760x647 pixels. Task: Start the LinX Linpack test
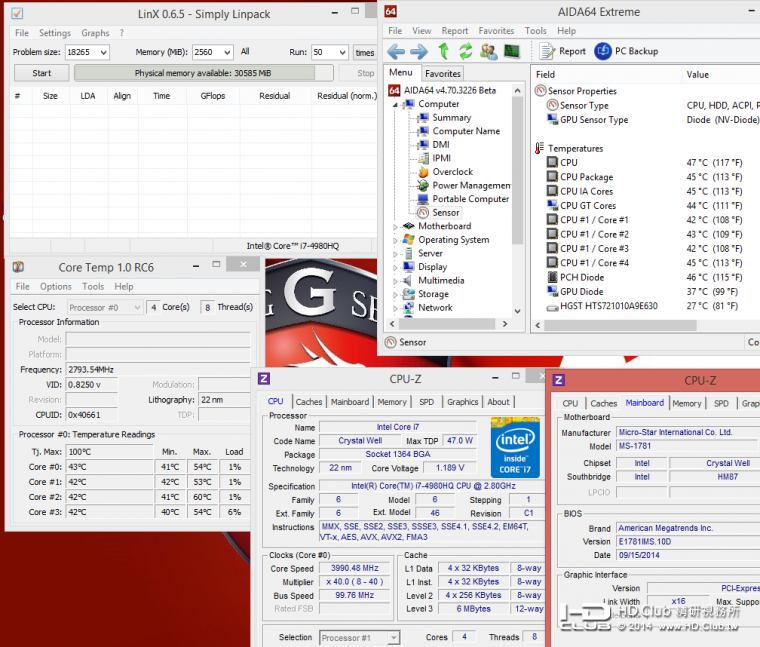pos(42,73)
